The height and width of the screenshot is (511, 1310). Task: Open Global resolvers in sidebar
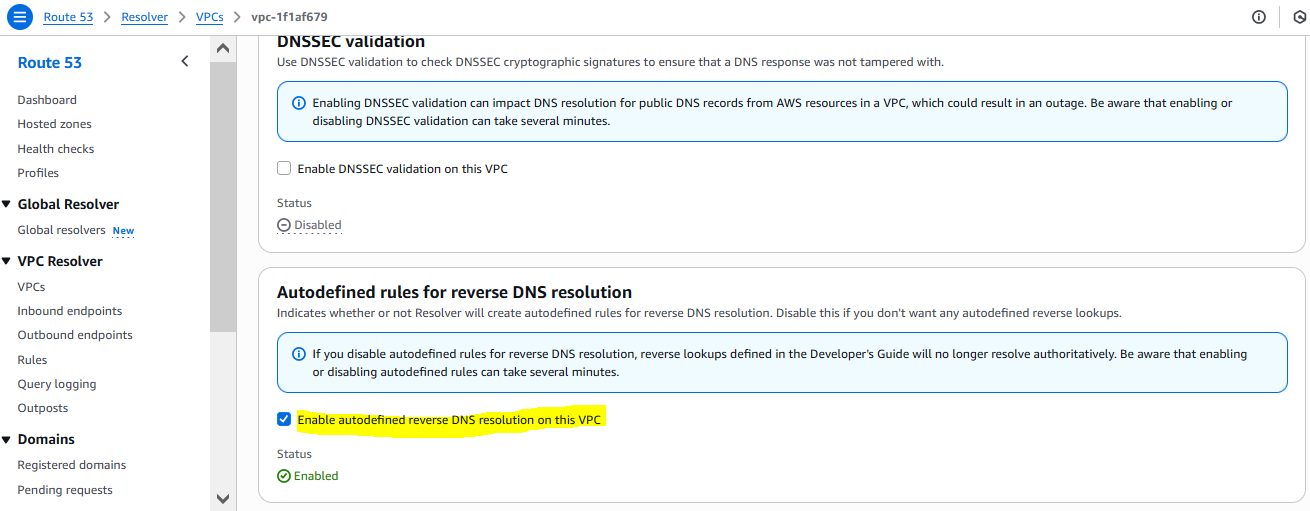click(x=61, y=230)
